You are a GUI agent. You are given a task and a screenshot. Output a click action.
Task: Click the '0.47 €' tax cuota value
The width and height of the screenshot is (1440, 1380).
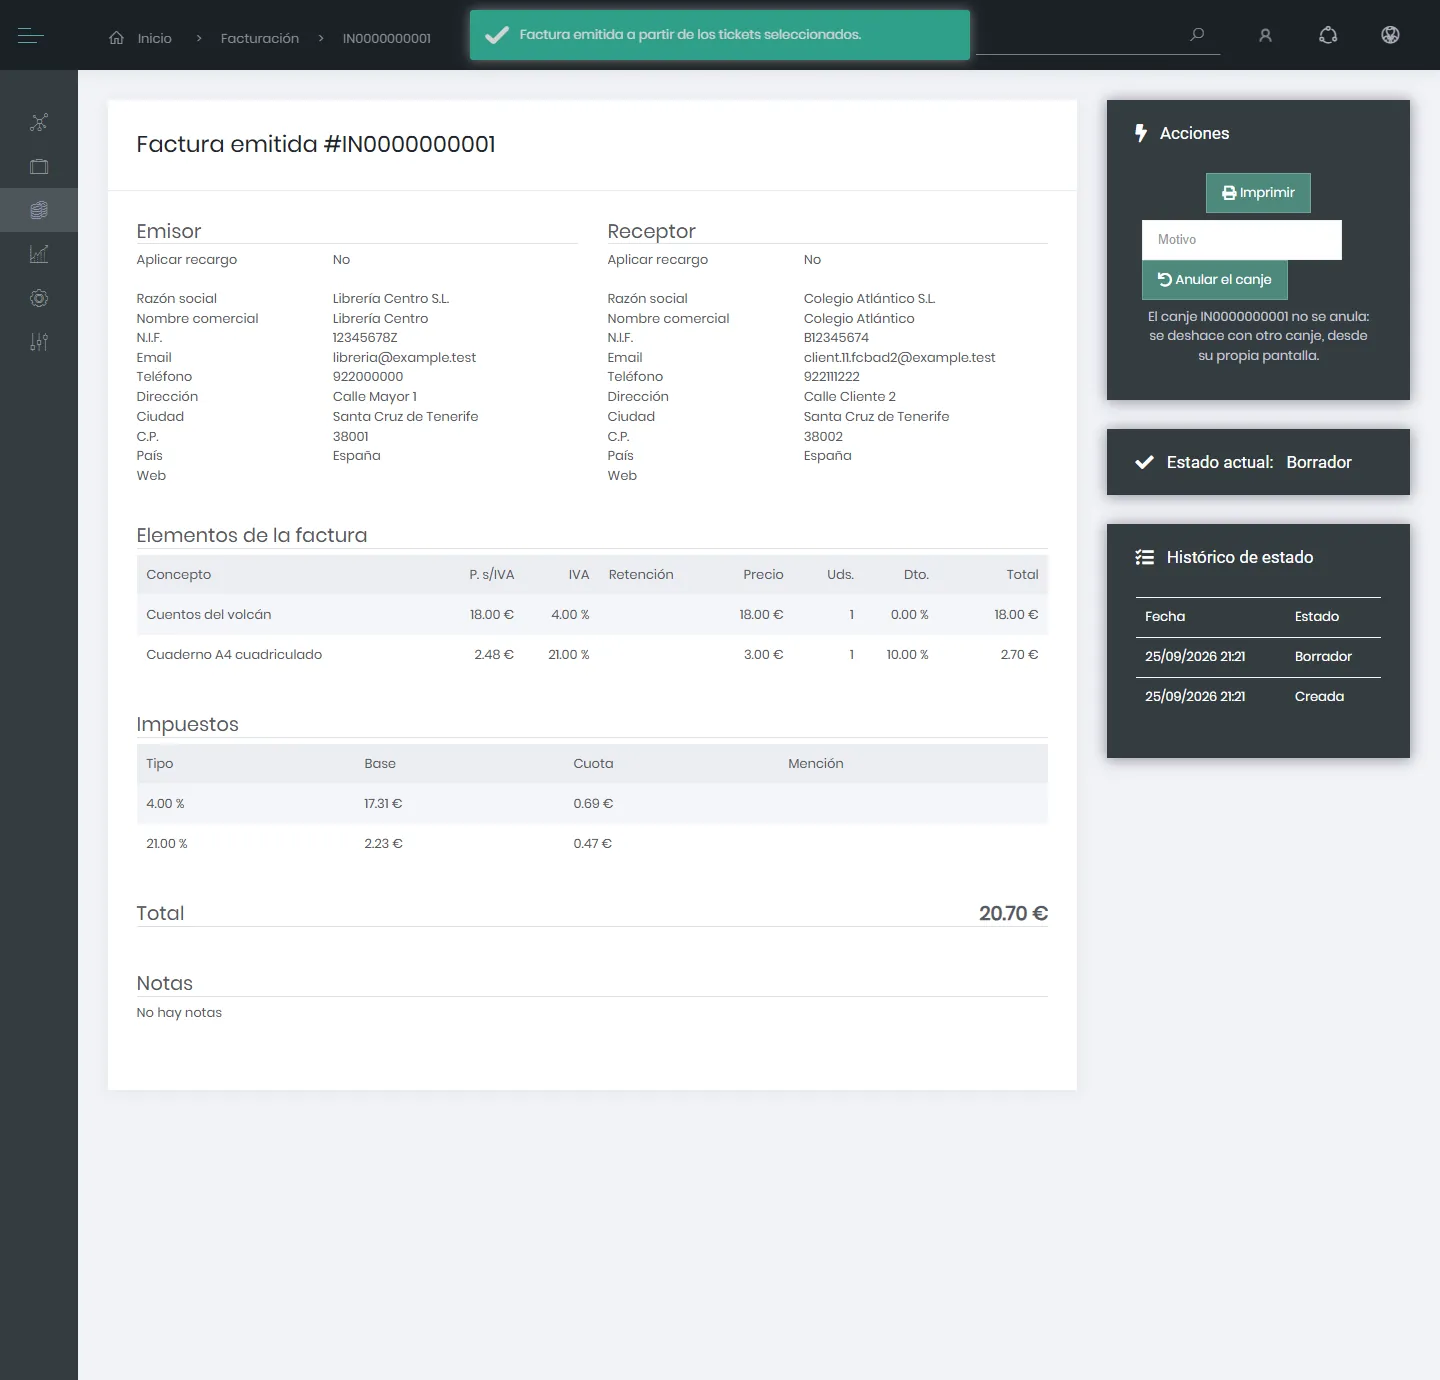pos(593,844)
